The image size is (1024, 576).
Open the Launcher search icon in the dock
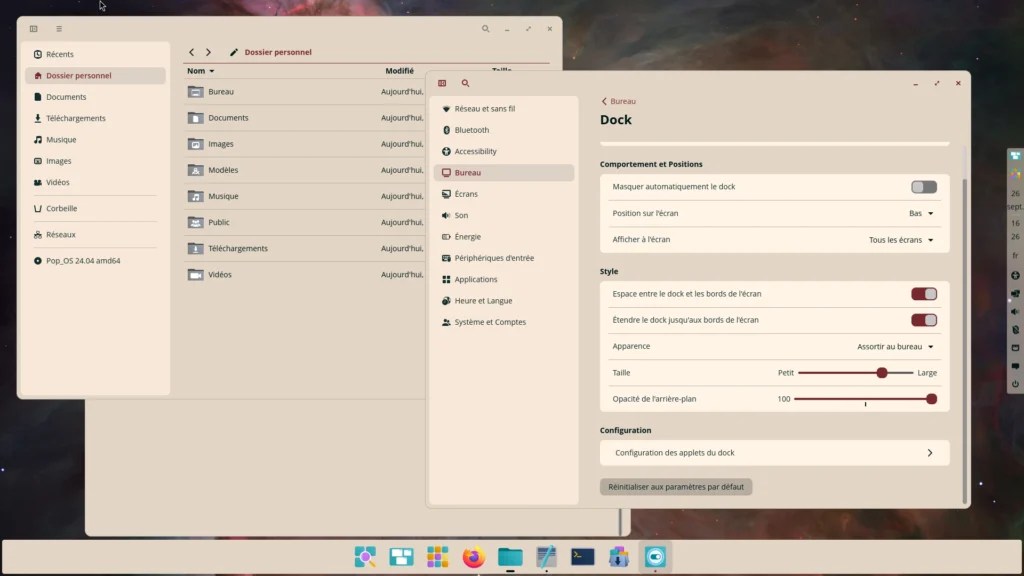click(365, 556)
